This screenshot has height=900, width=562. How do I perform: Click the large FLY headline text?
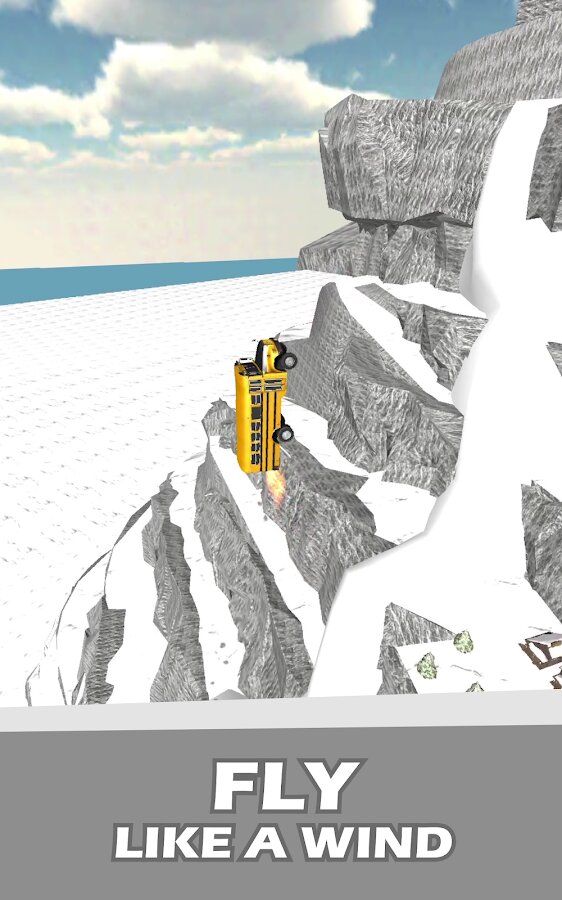click(285, 785)
